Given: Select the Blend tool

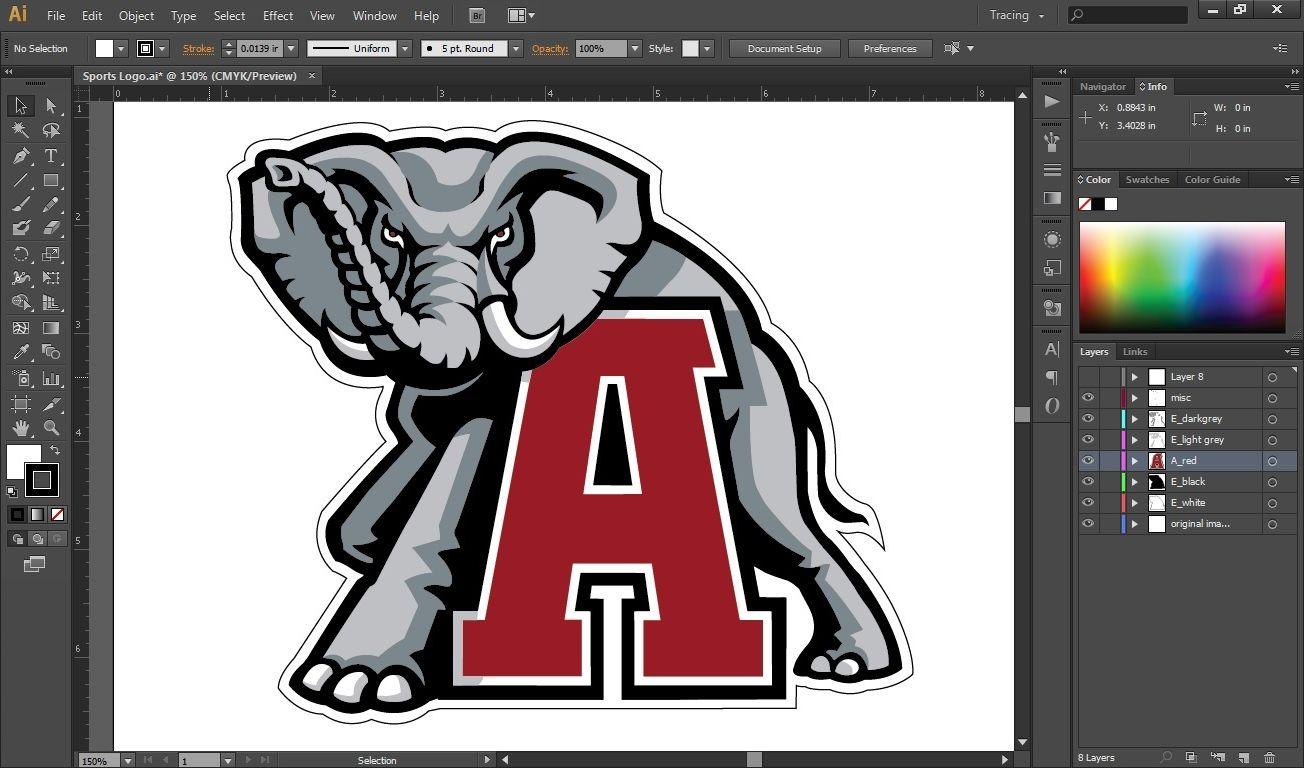Looking at the screenshot, I should coord(51,352).
